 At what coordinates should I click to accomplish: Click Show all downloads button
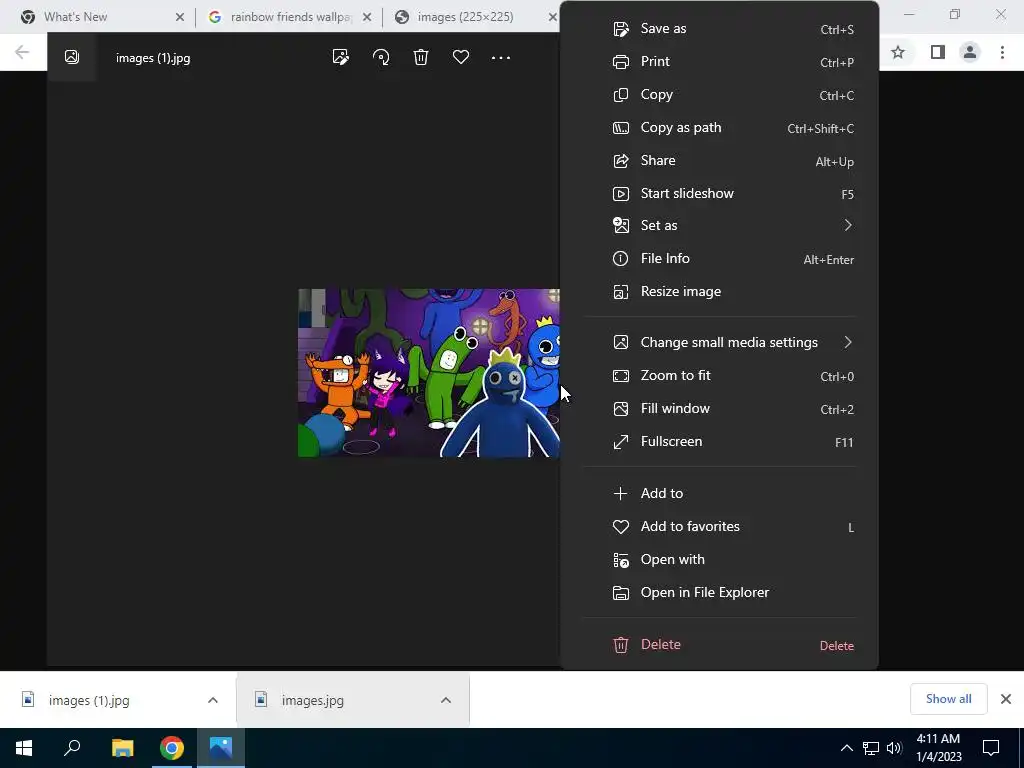pos(948,699)
